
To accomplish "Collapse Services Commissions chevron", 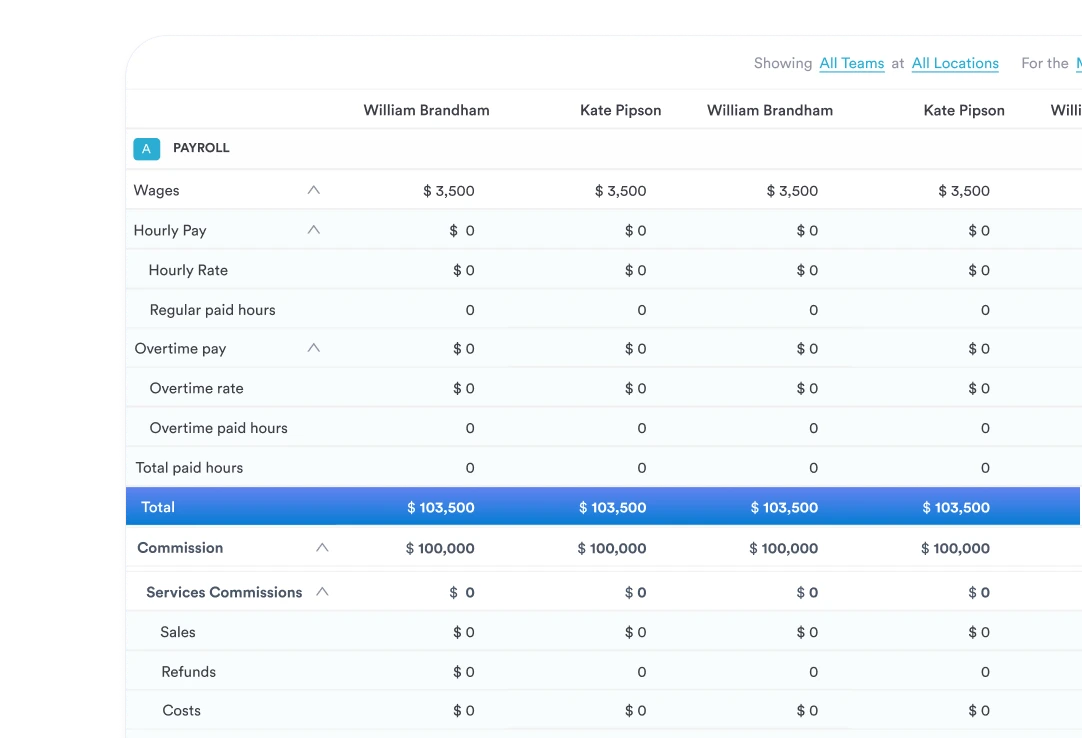I will pos(322,592).
